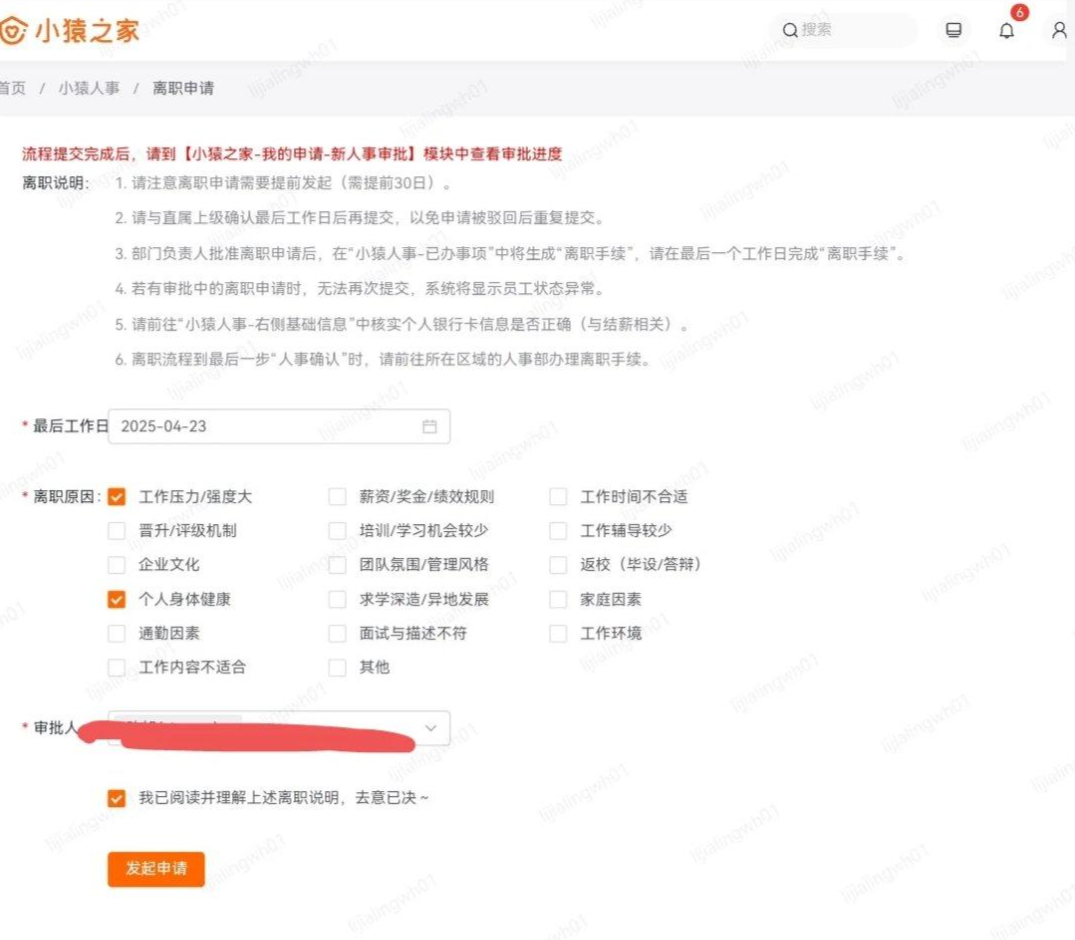The image size is (1075, 940).
Task: Click the search magnifier icon
Action: tap(792, 31)
